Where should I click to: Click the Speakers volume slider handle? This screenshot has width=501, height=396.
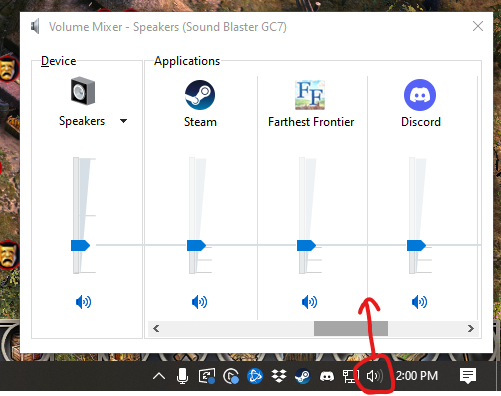pyautogui.click(x=80, y=246)
